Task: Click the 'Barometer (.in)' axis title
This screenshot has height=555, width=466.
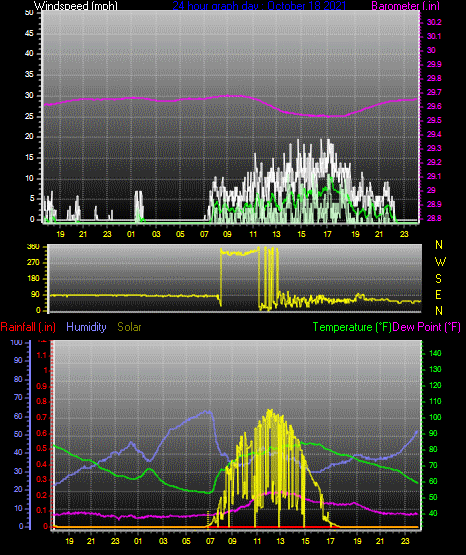Action: coord(405,5)
